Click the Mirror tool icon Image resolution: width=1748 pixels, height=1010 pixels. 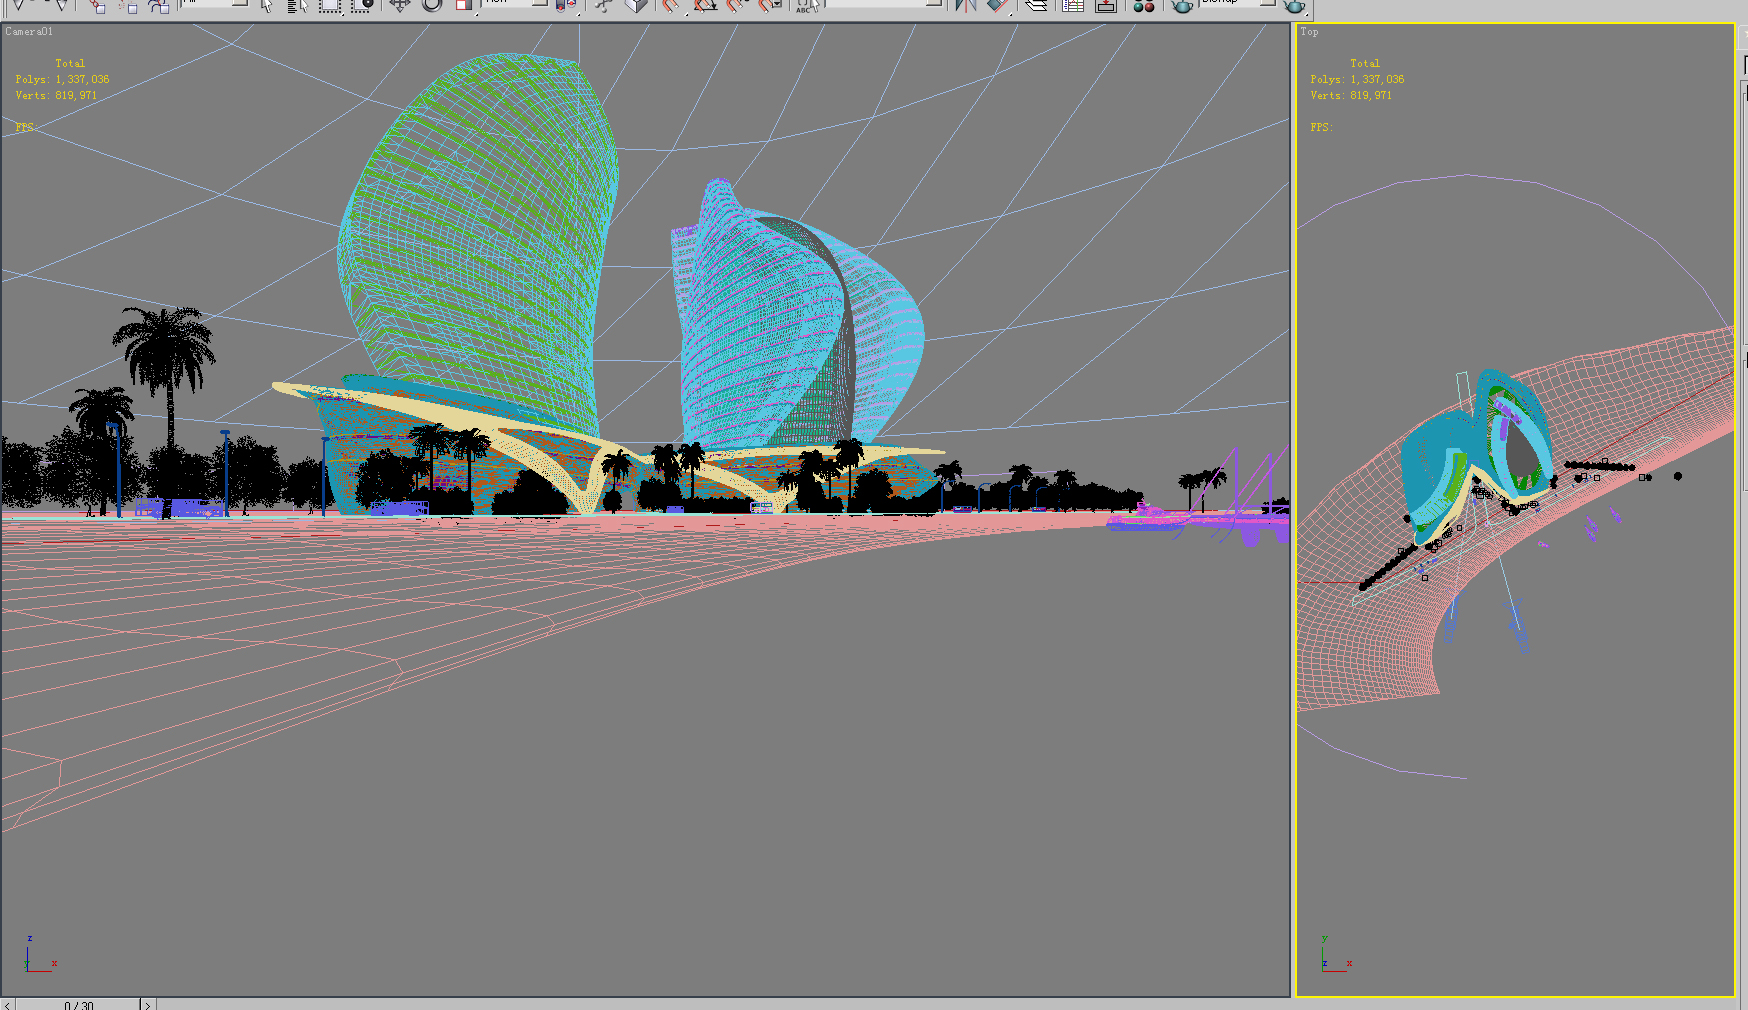[x=965, y=5]
